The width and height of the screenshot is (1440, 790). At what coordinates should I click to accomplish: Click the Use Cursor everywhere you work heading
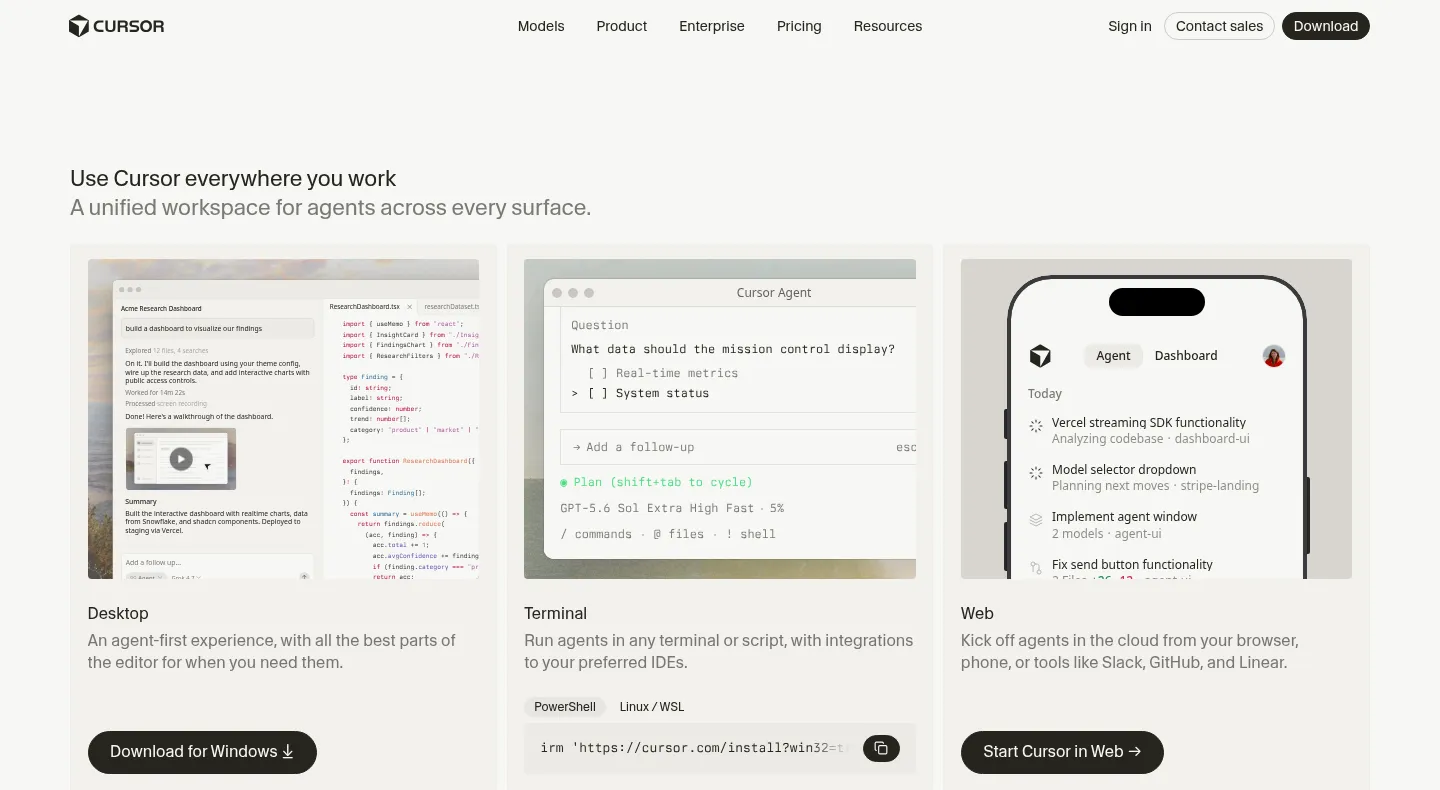point(233,179)
